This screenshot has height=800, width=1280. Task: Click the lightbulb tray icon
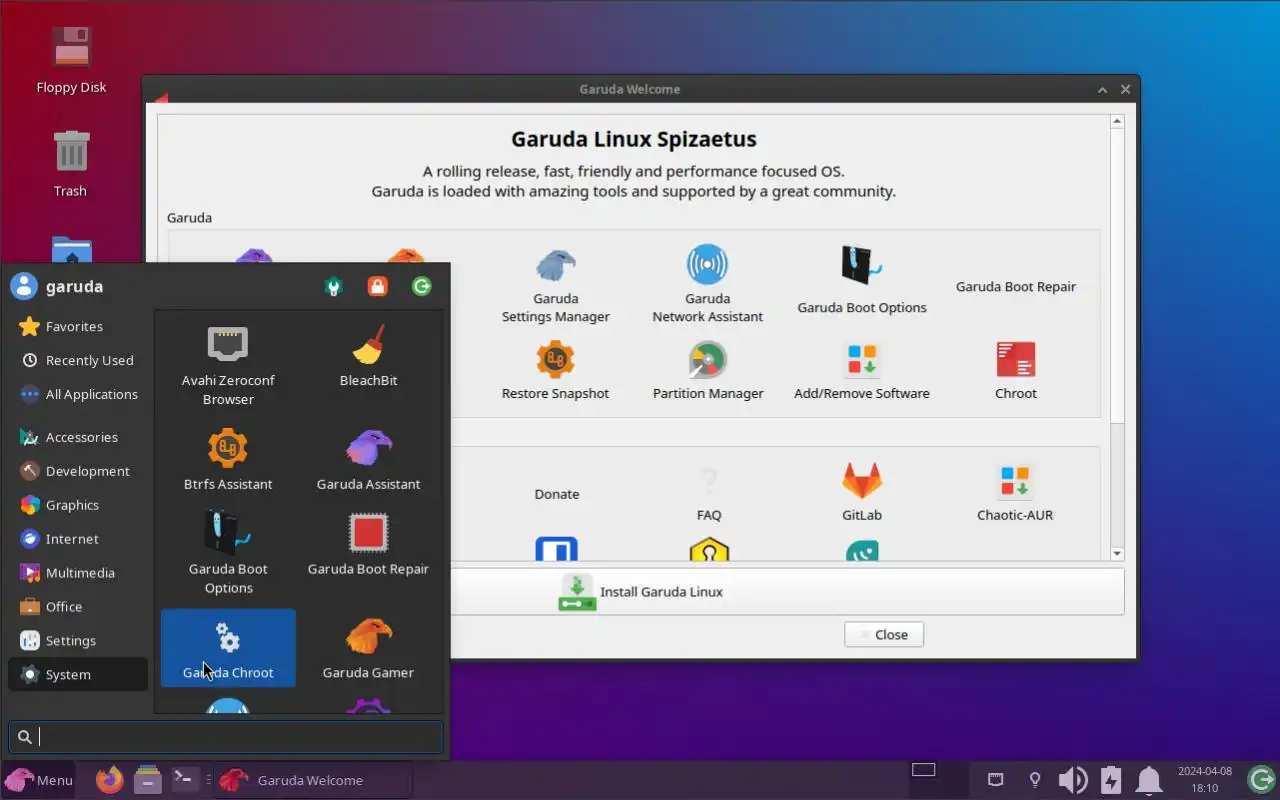pos(1035,779)
